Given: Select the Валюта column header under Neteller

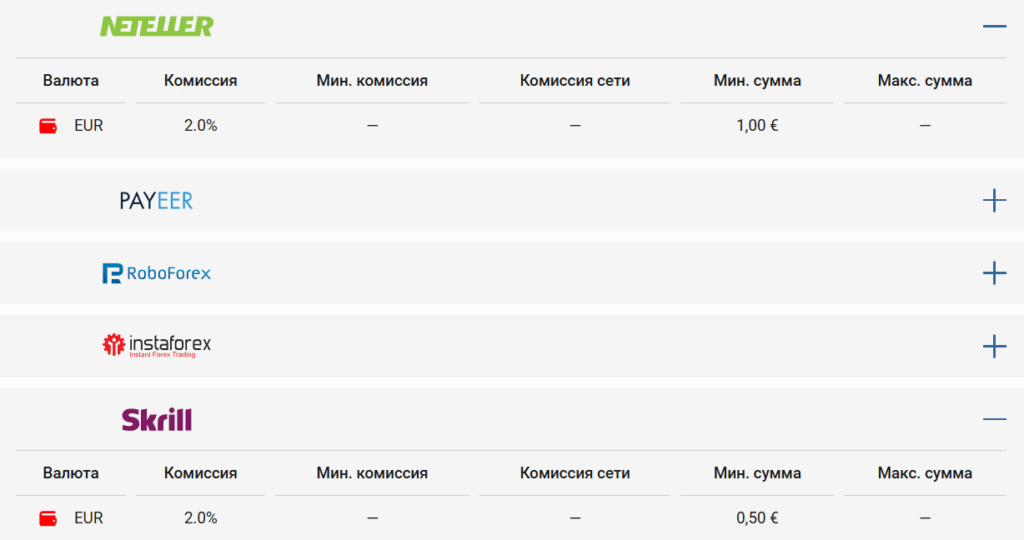Looking at the screenshot, I should pyautogui.click(x=71, y=80).
